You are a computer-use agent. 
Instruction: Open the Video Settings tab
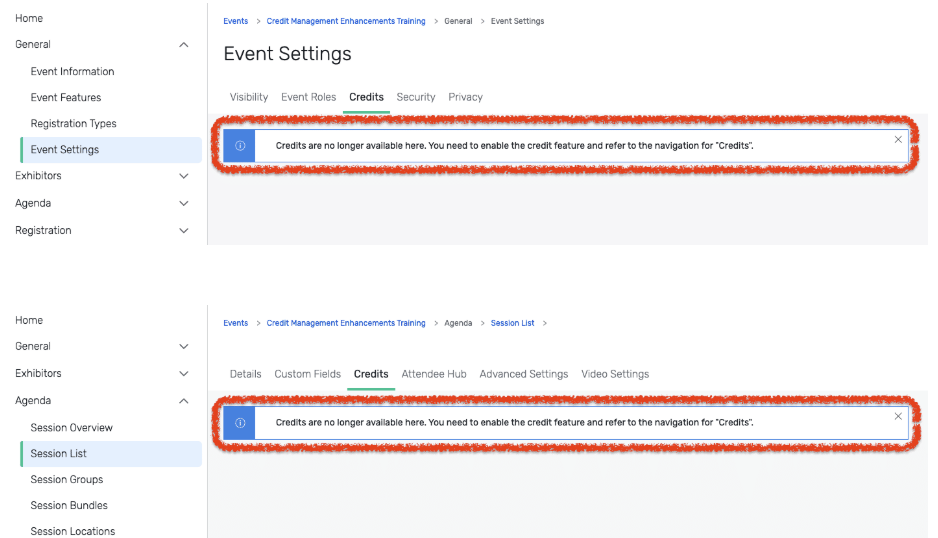615,374
